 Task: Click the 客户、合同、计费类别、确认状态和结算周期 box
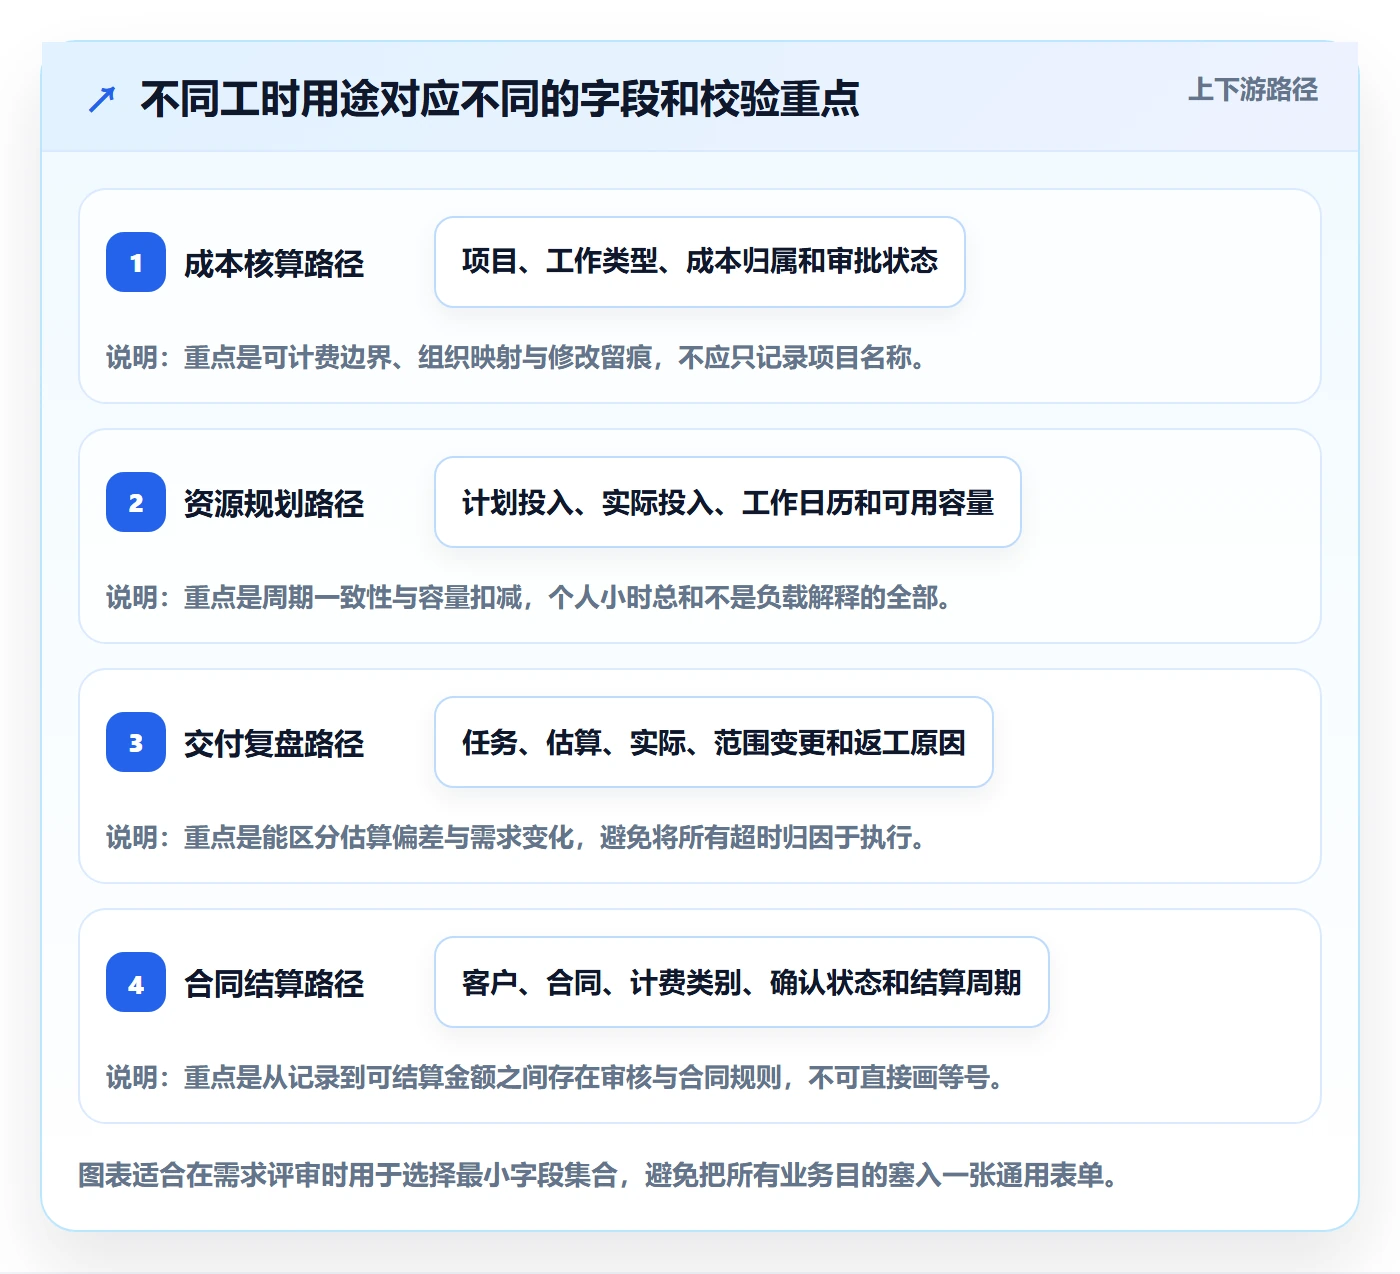pos(742,982)
